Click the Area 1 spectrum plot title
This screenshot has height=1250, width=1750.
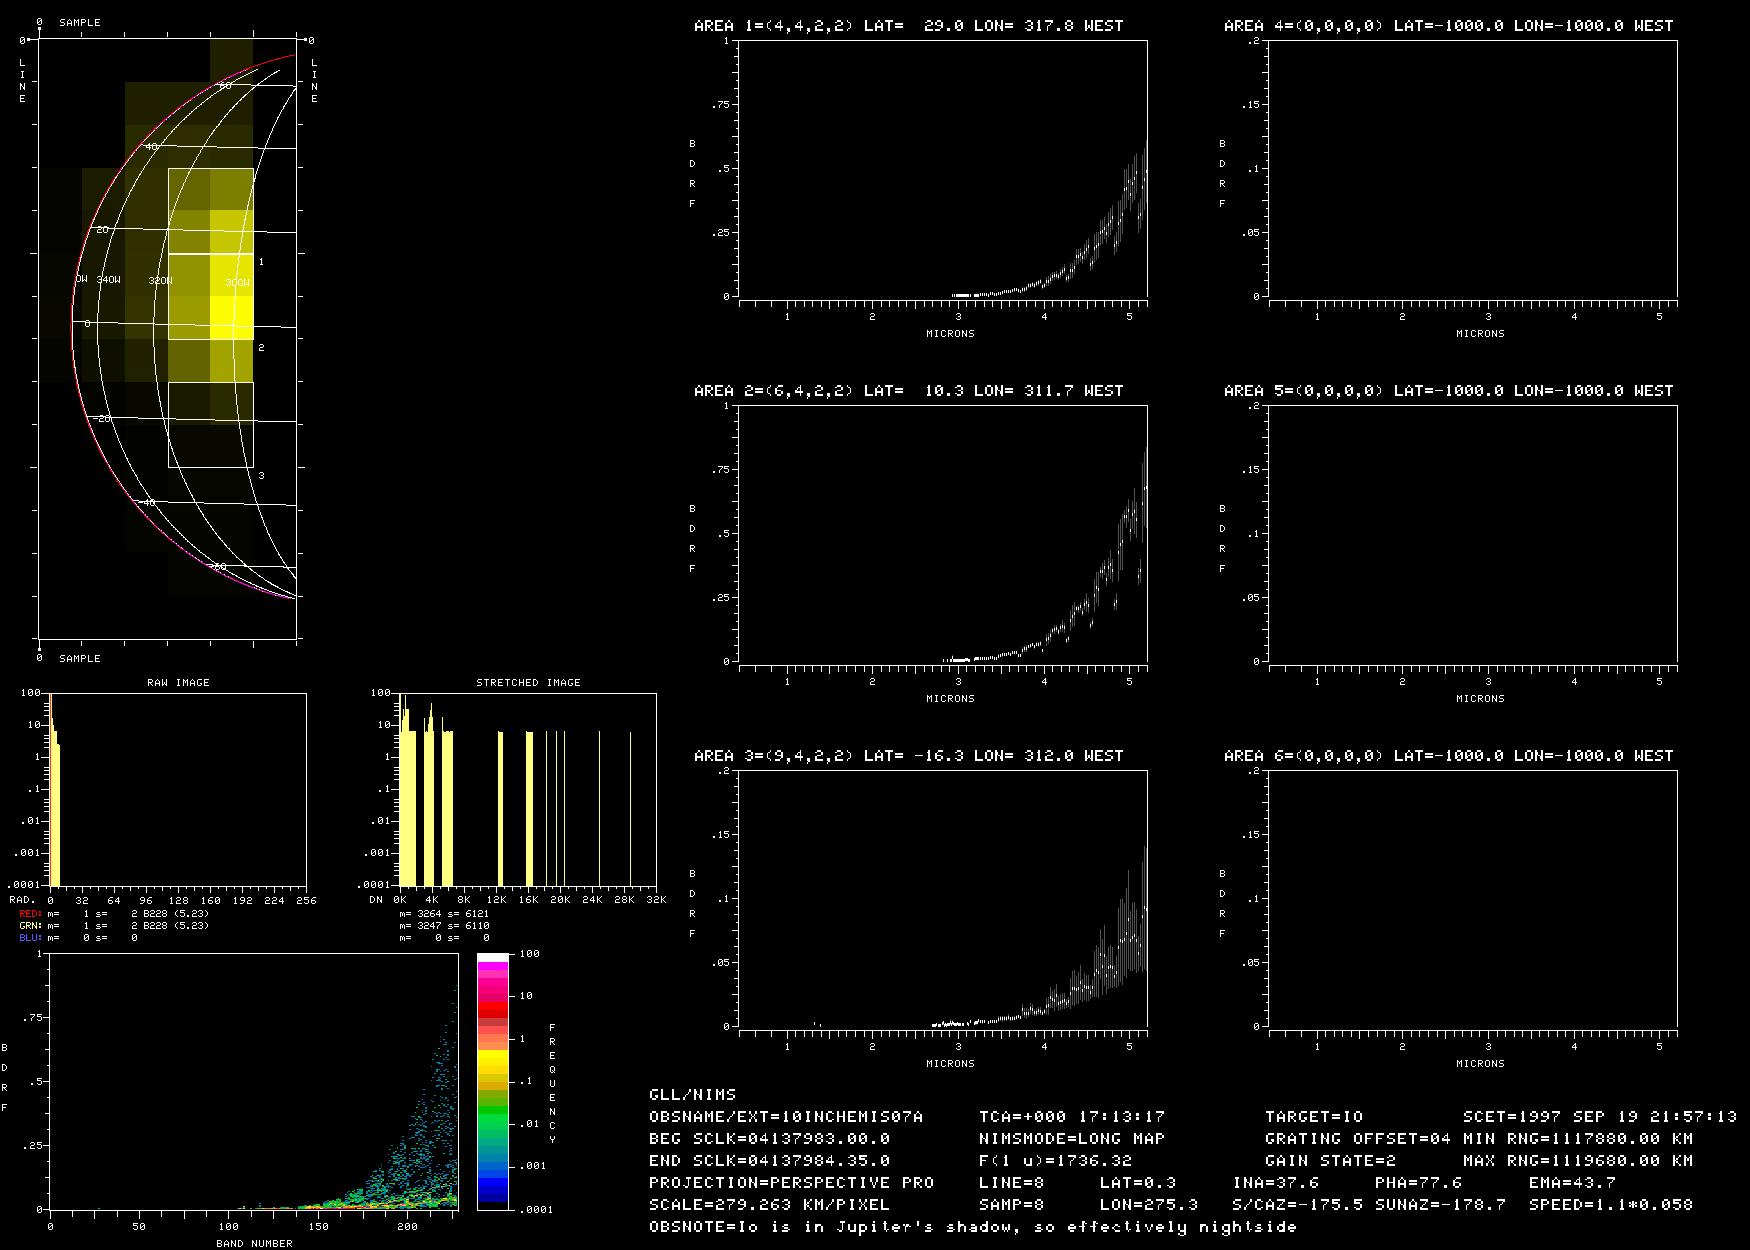point(908,26)
